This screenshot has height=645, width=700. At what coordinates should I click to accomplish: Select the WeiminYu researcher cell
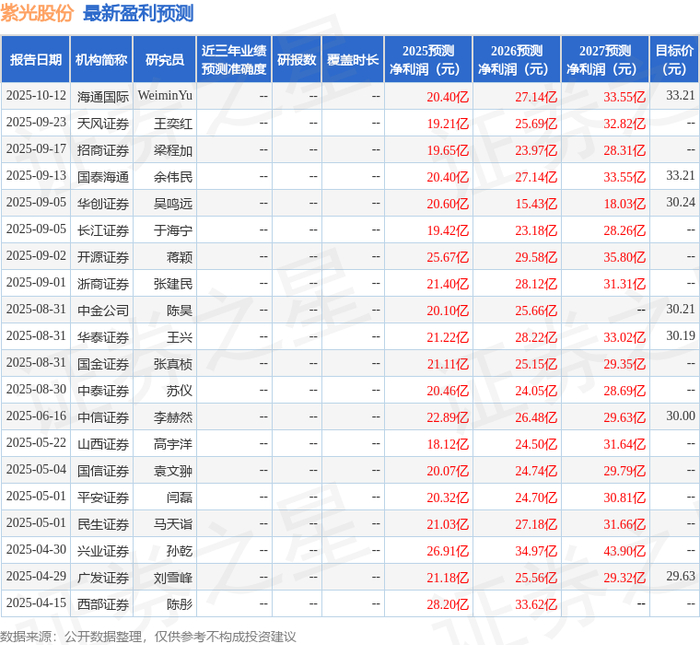pyautogui.click(x=165, y=96)
